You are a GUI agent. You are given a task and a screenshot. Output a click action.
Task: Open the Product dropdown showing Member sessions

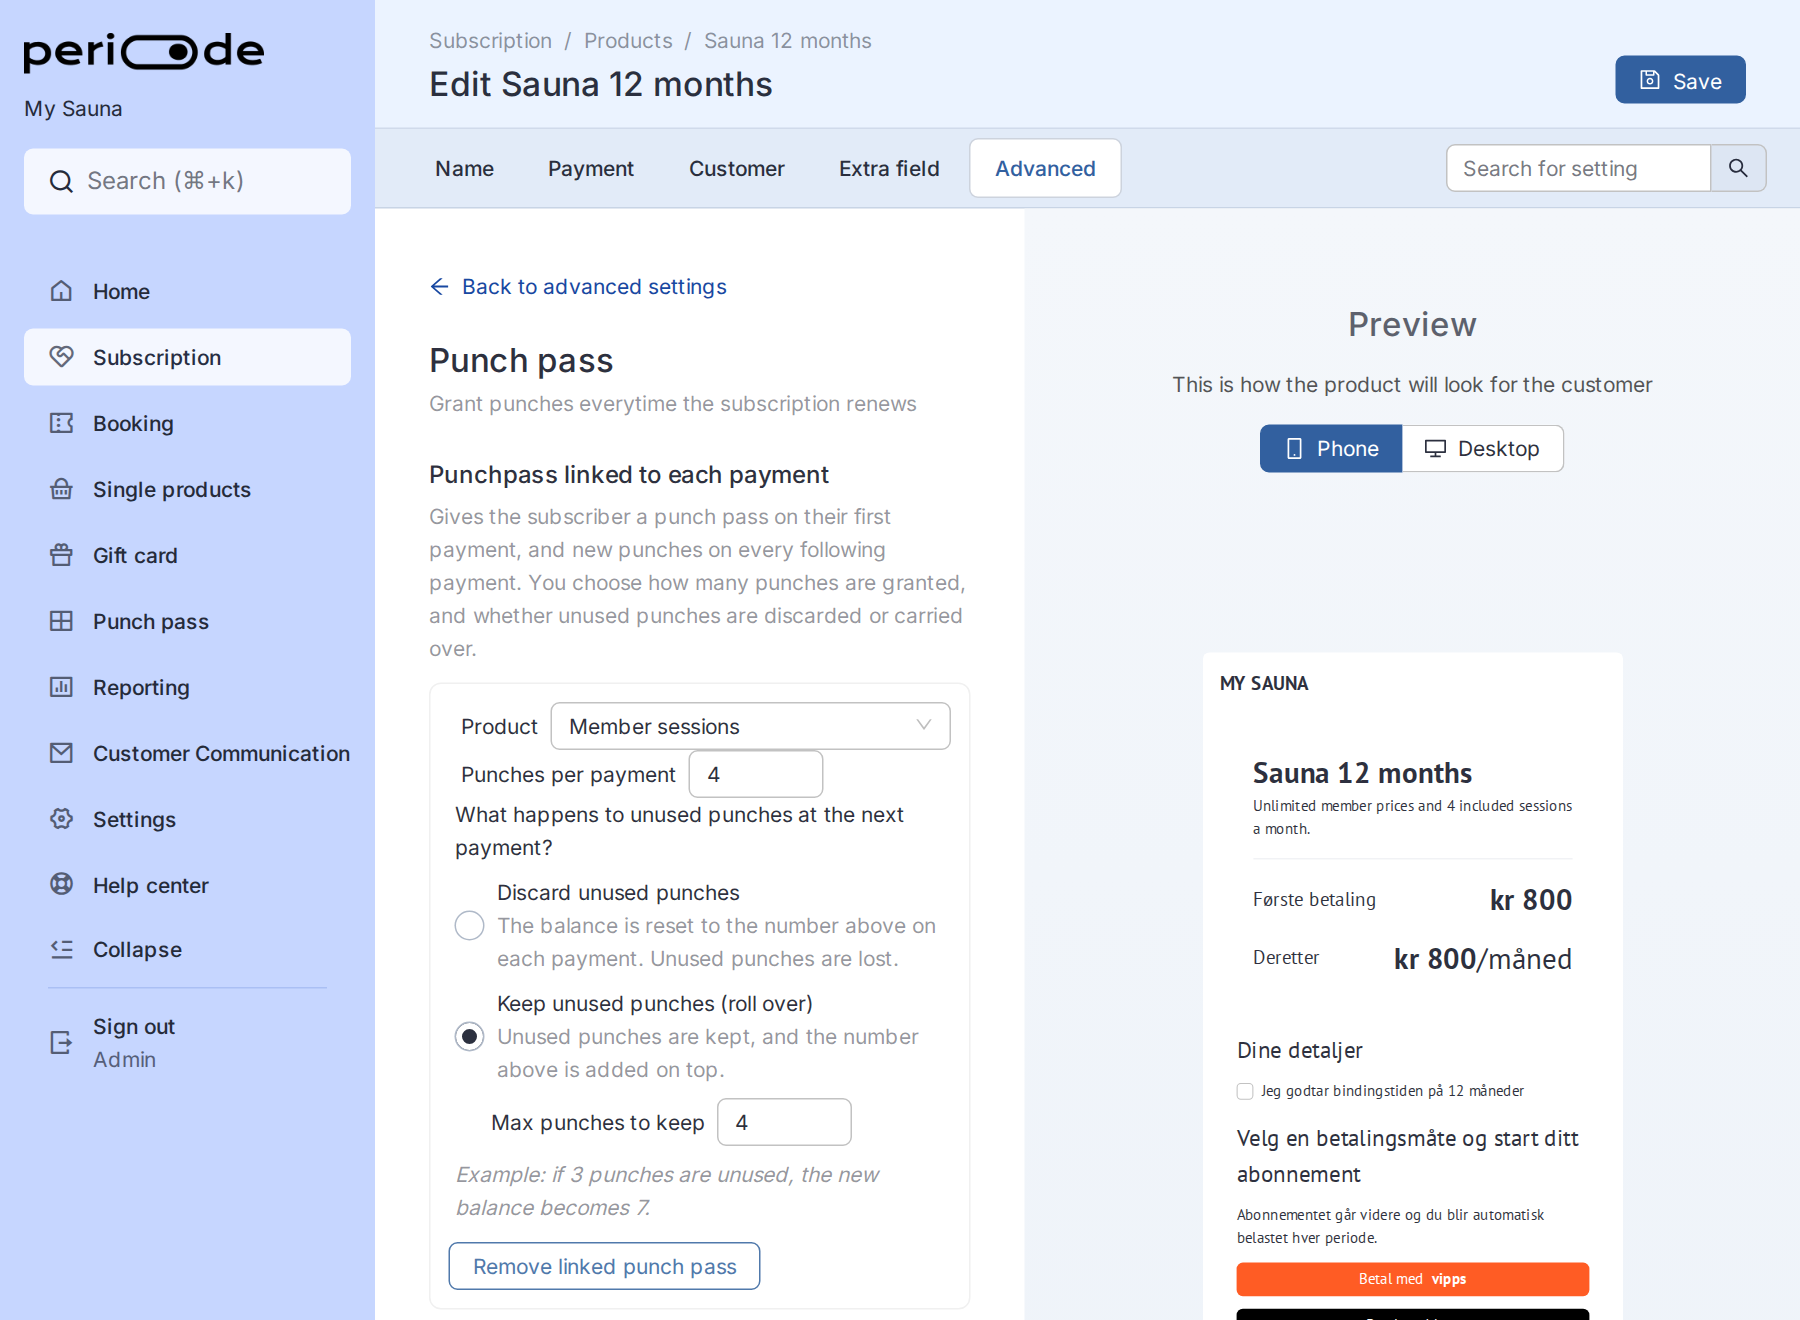(x=750, y=726)
